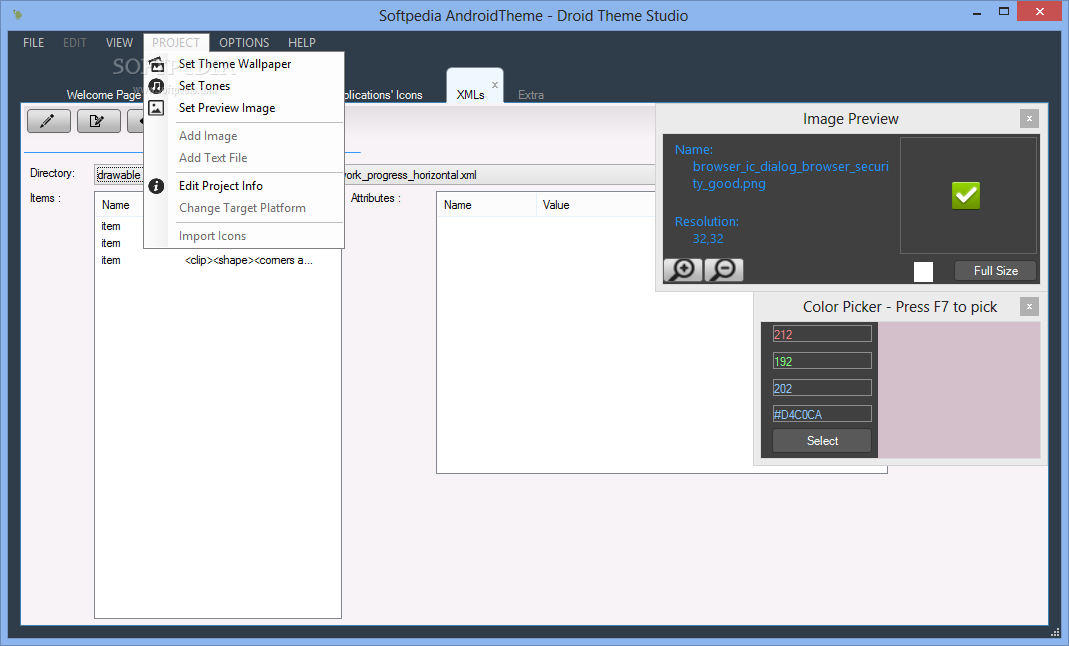Open the Directory dropdown showing drawable
This screenshot has height=646, width=1069.
pyautogui.click(x=119, y=175)
